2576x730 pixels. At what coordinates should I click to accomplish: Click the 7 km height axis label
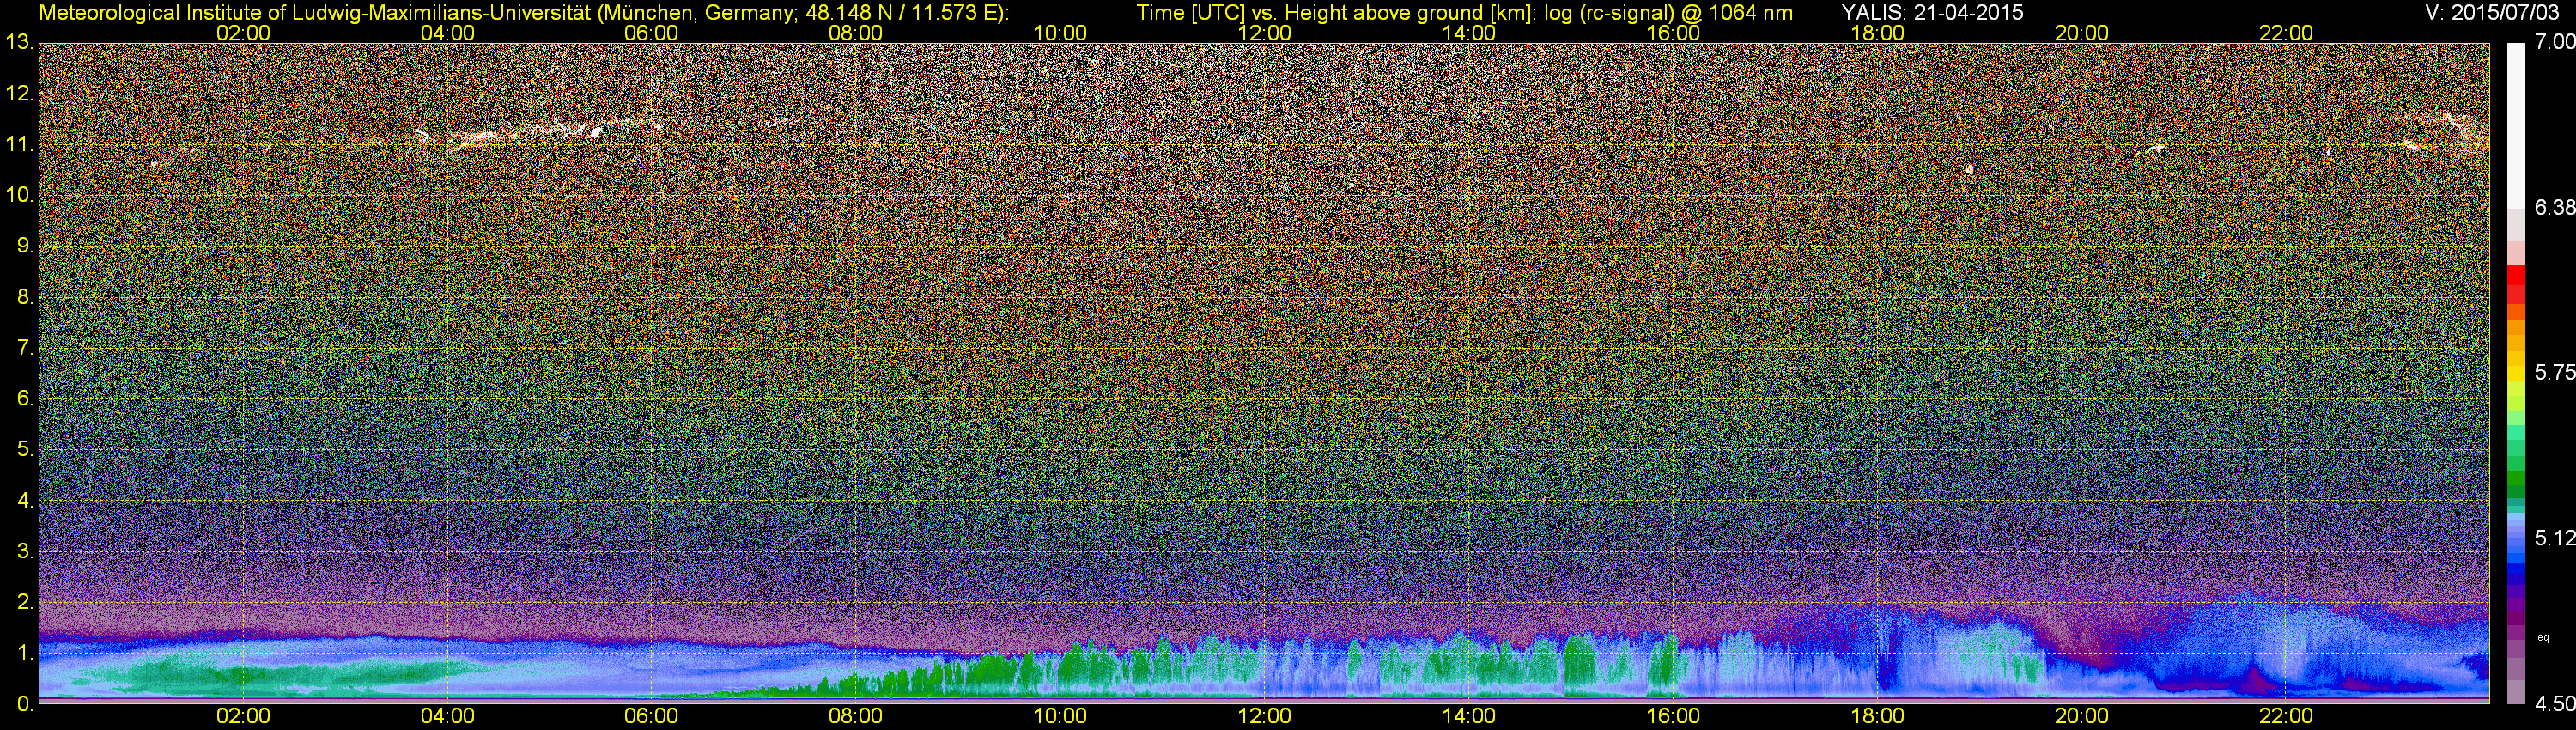tap(24, 348)
